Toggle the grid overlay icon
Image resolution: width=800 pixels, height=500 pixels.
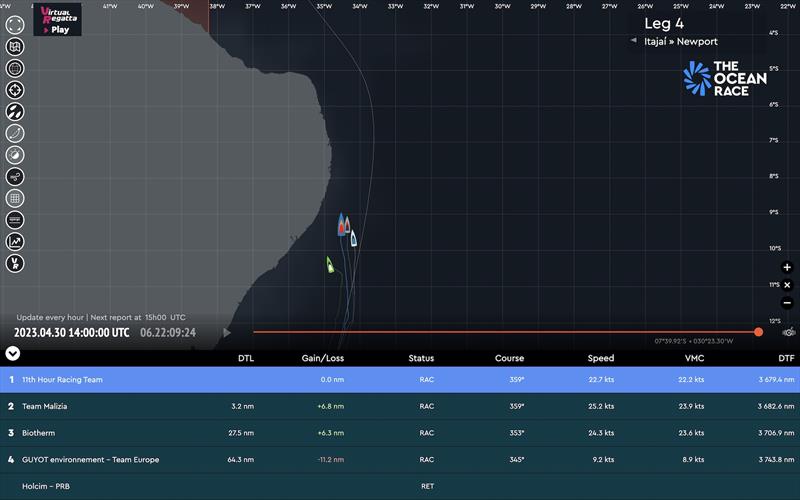tap(15, 198)
